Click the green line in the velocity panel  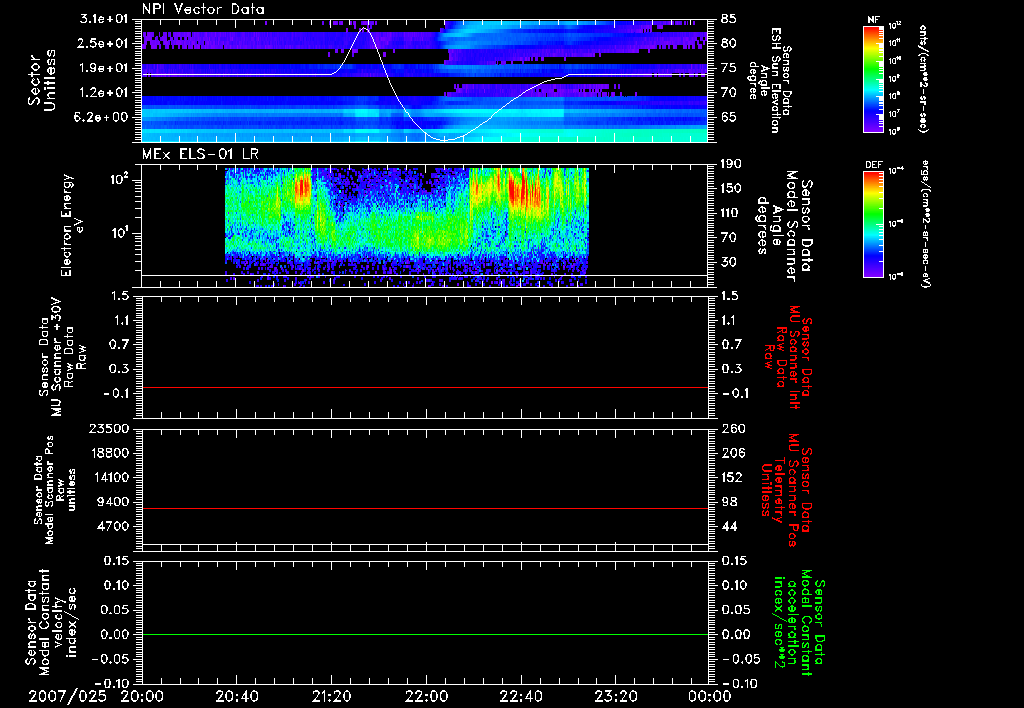424,634
